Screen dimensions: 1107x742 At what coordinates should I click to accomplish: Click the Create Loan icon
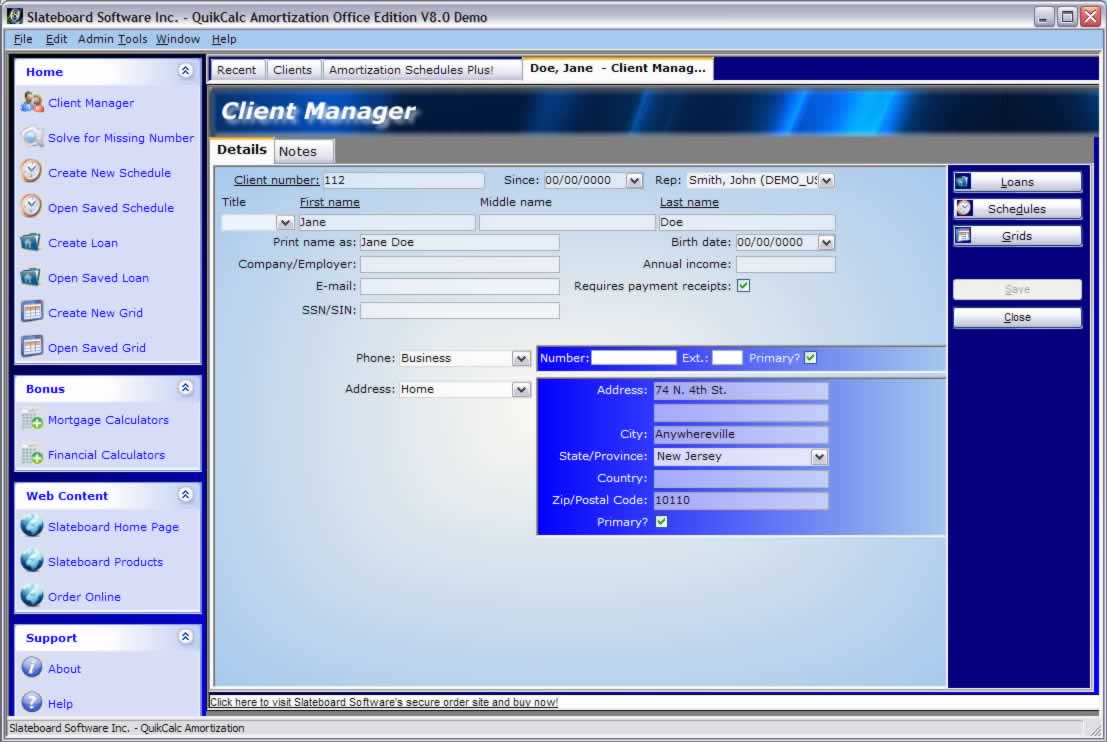point(32,243)
